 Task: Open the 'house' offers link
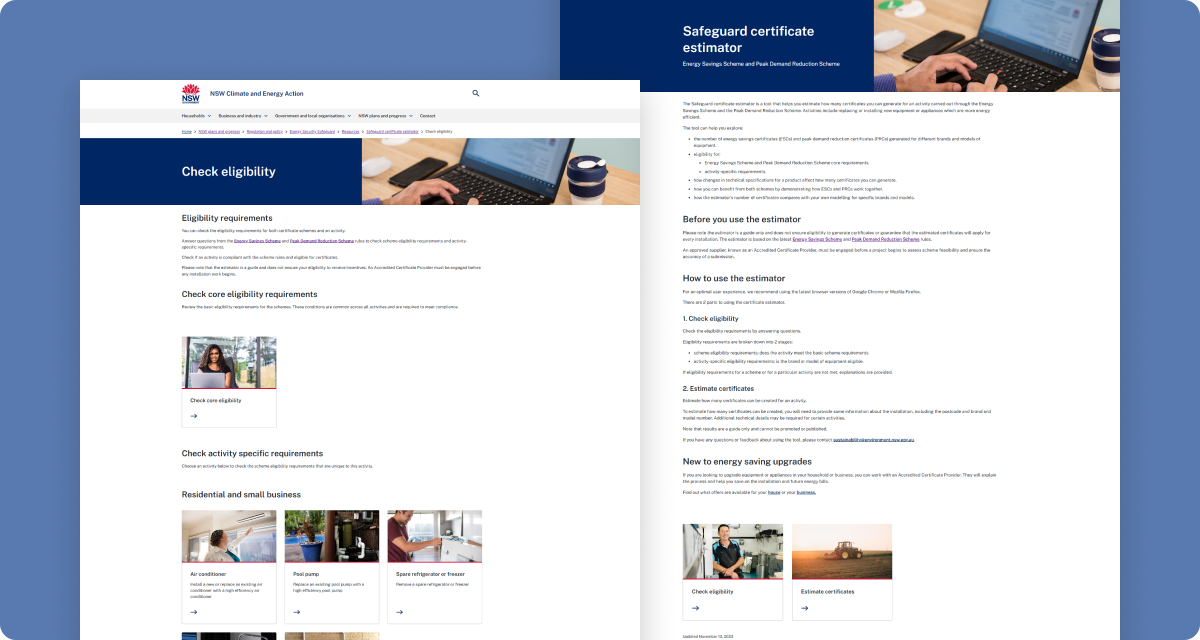[773, 492]
